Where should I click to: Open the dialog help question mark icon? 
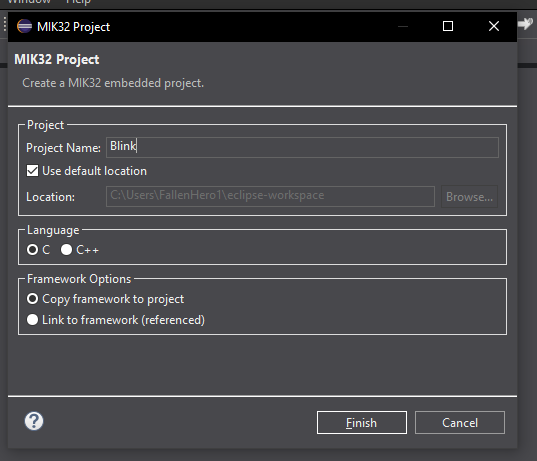tap(34, 421)
